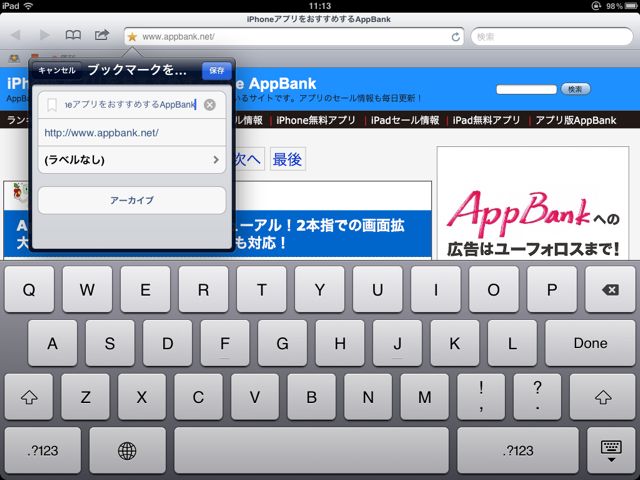Tap the キャンセル button in popup
This screenshot has width=640, height=480.
pyautogui.click(x=57, y=70)
